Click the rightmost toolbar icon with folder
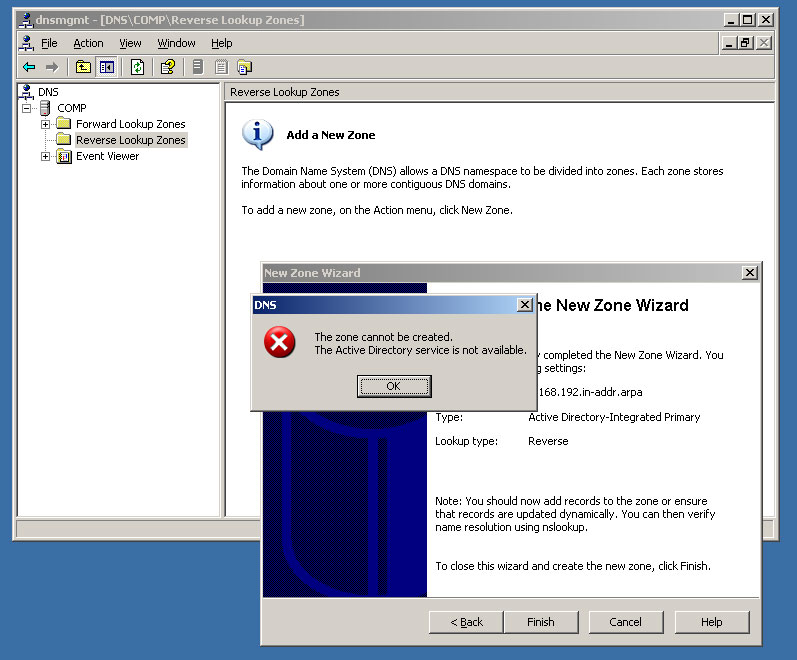Screen dimensions: 797x660 [244, 67]
